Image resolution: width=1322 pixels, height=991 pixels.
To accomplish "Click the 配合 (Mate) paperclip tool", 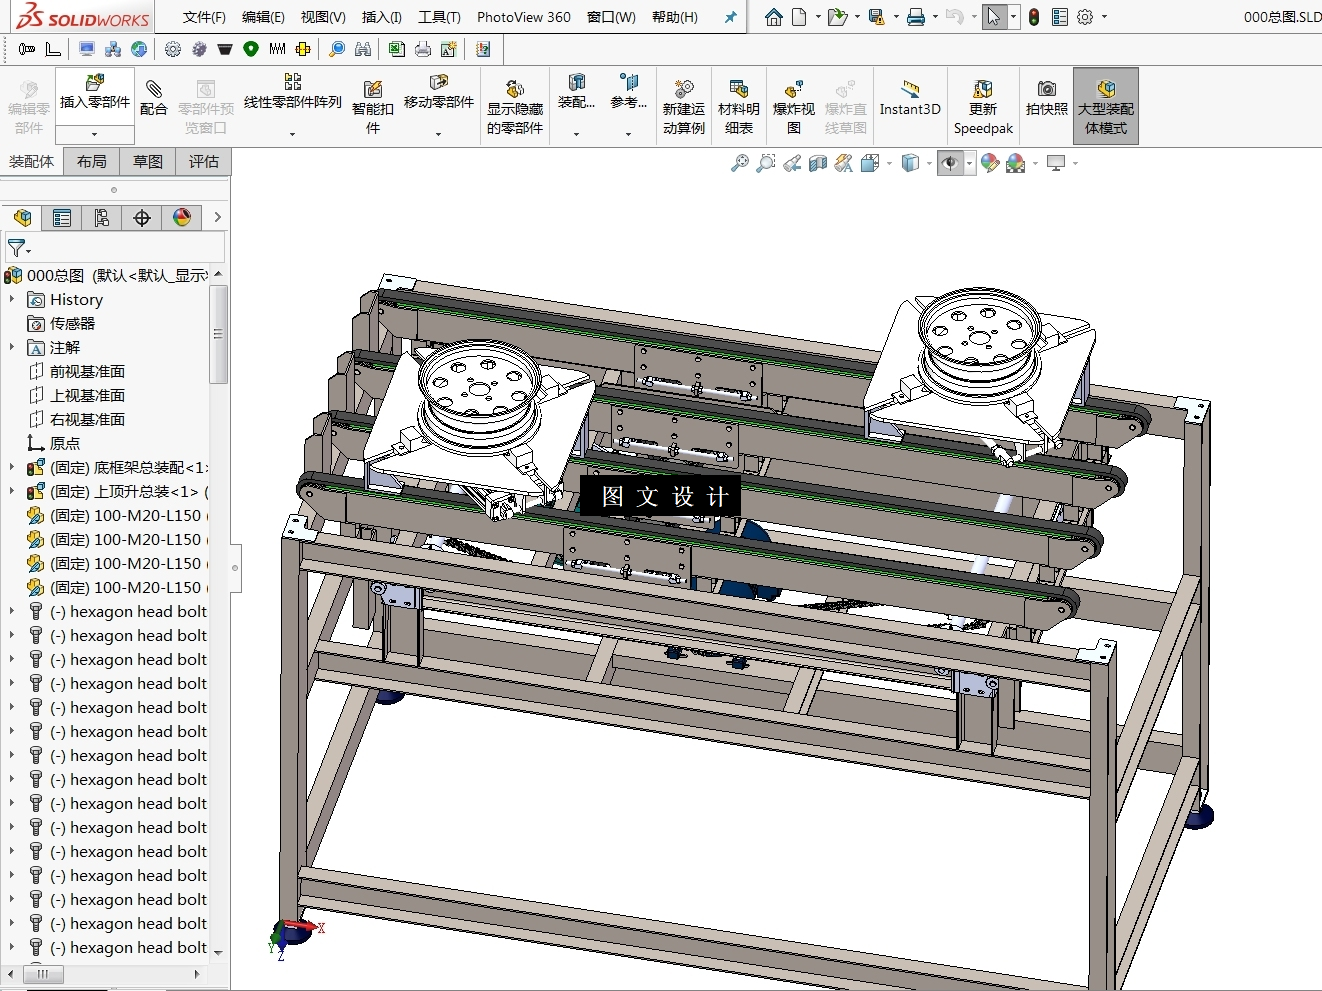I will pos(153,98).
